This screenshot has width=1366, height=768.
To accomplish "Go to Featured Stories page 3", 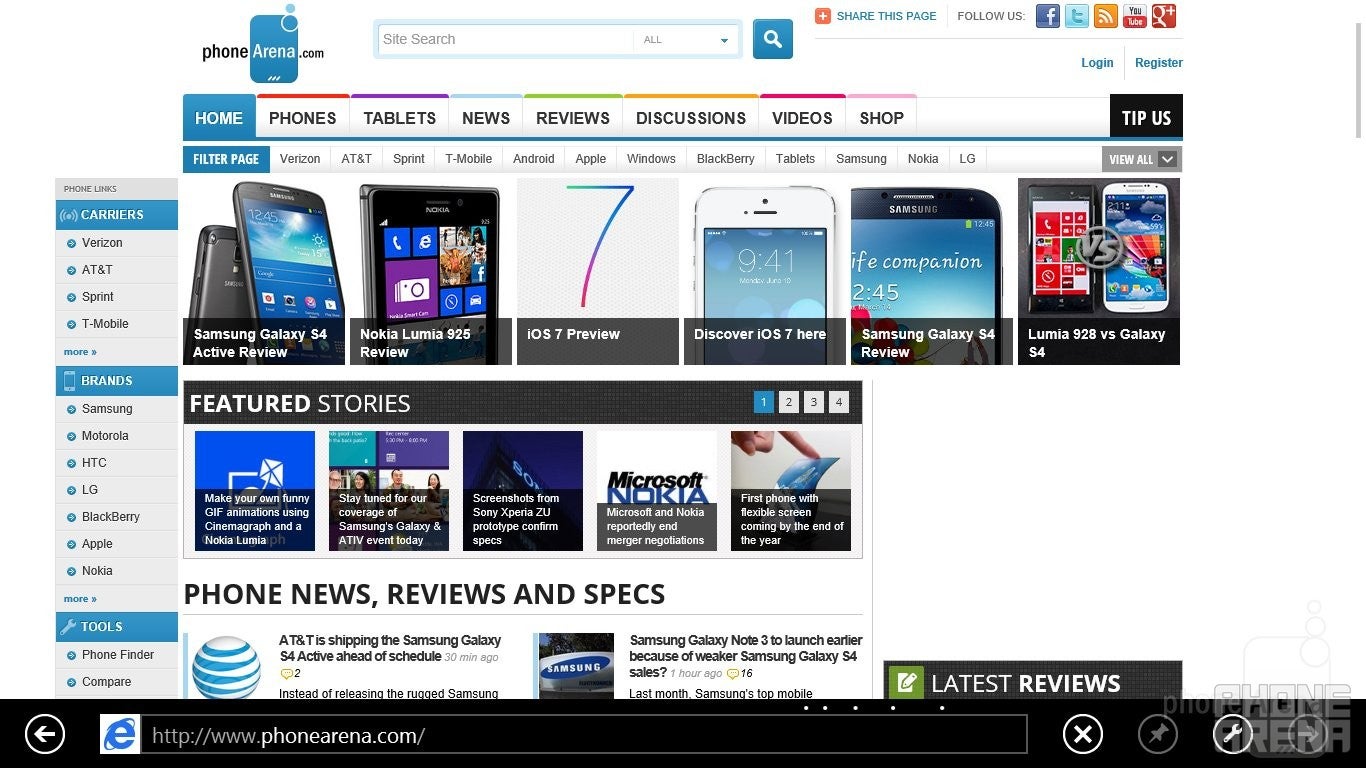I will [x=814, y=402].
